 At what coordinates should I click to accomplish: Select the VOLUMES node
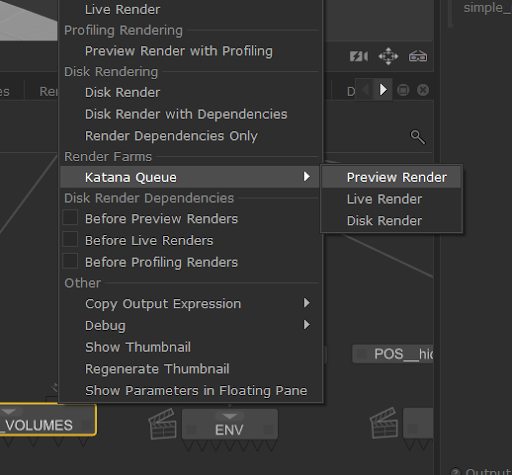coord(48,420)
